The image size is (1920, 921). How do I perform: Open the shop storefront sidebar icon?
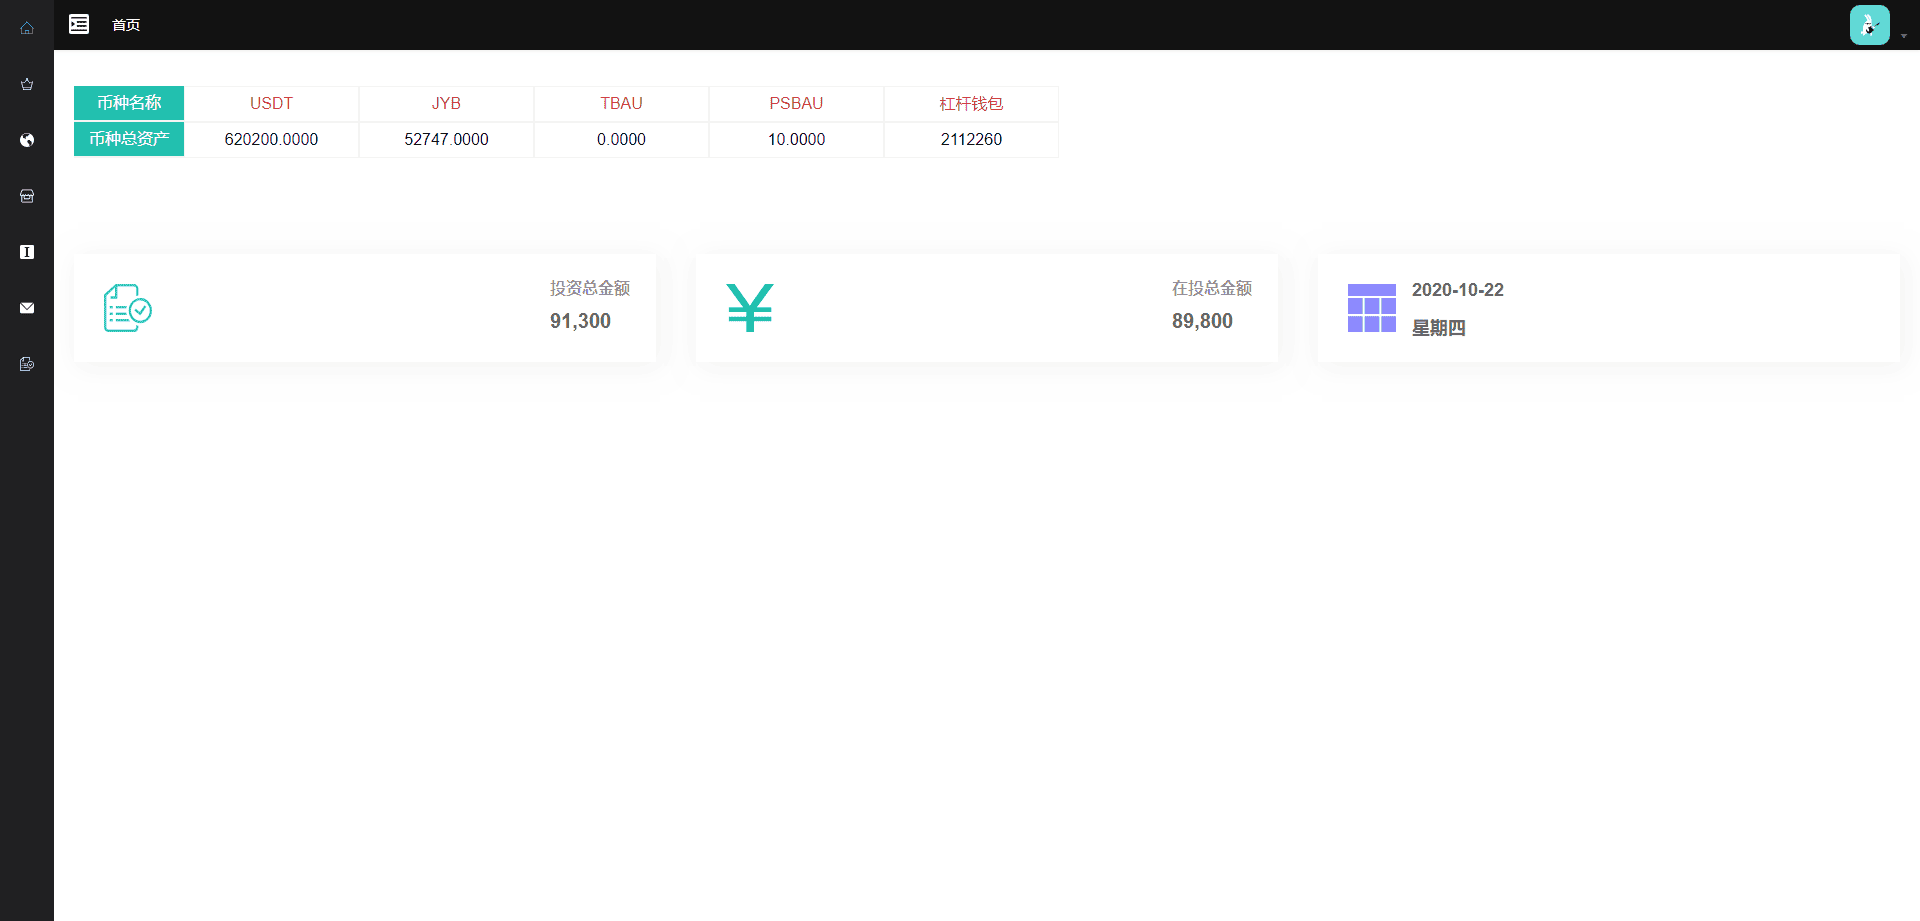27,196
